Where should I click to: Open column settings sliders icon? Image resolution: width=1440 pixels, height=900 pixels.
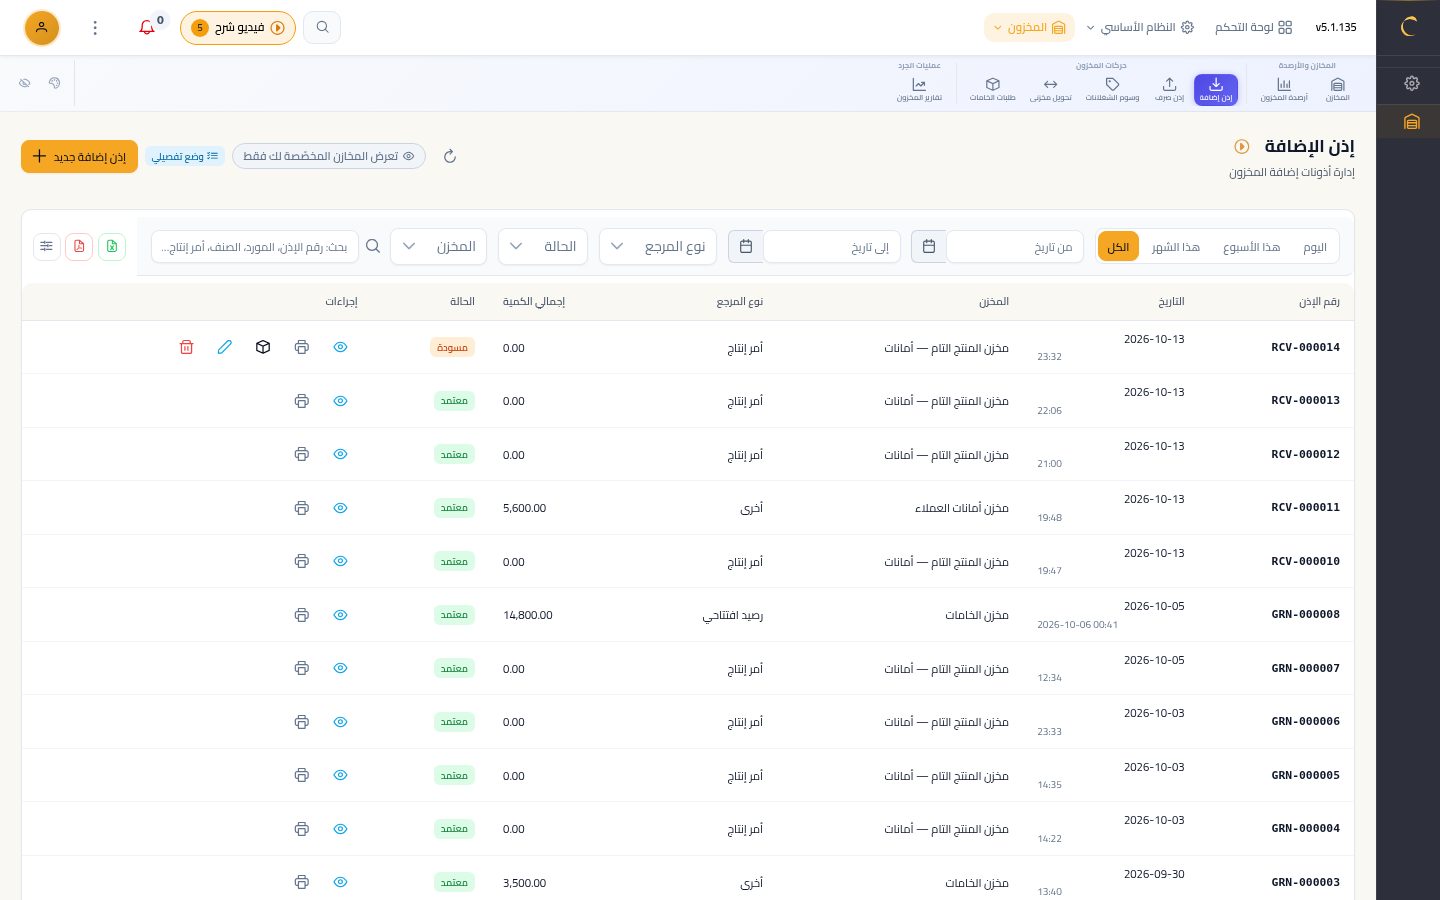click(x=47, y=246)
